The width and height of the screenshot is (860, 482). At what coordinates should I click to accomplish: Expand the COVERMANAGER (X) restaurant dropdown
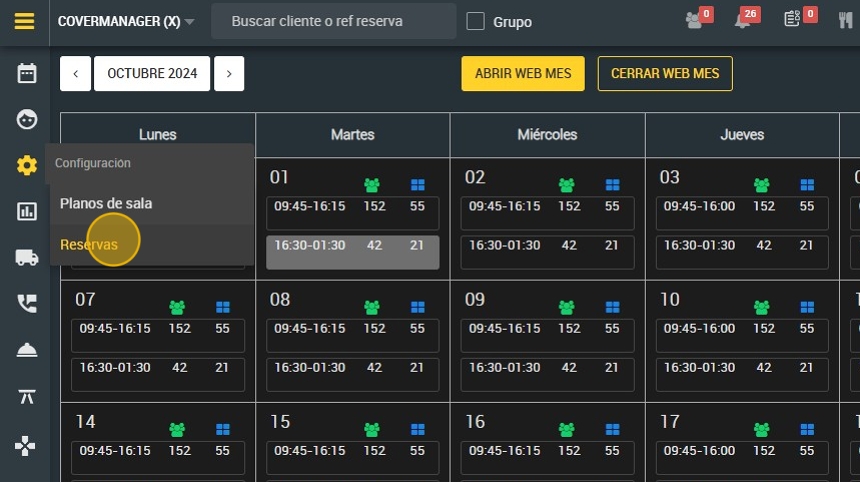click(x=126, y=21)
